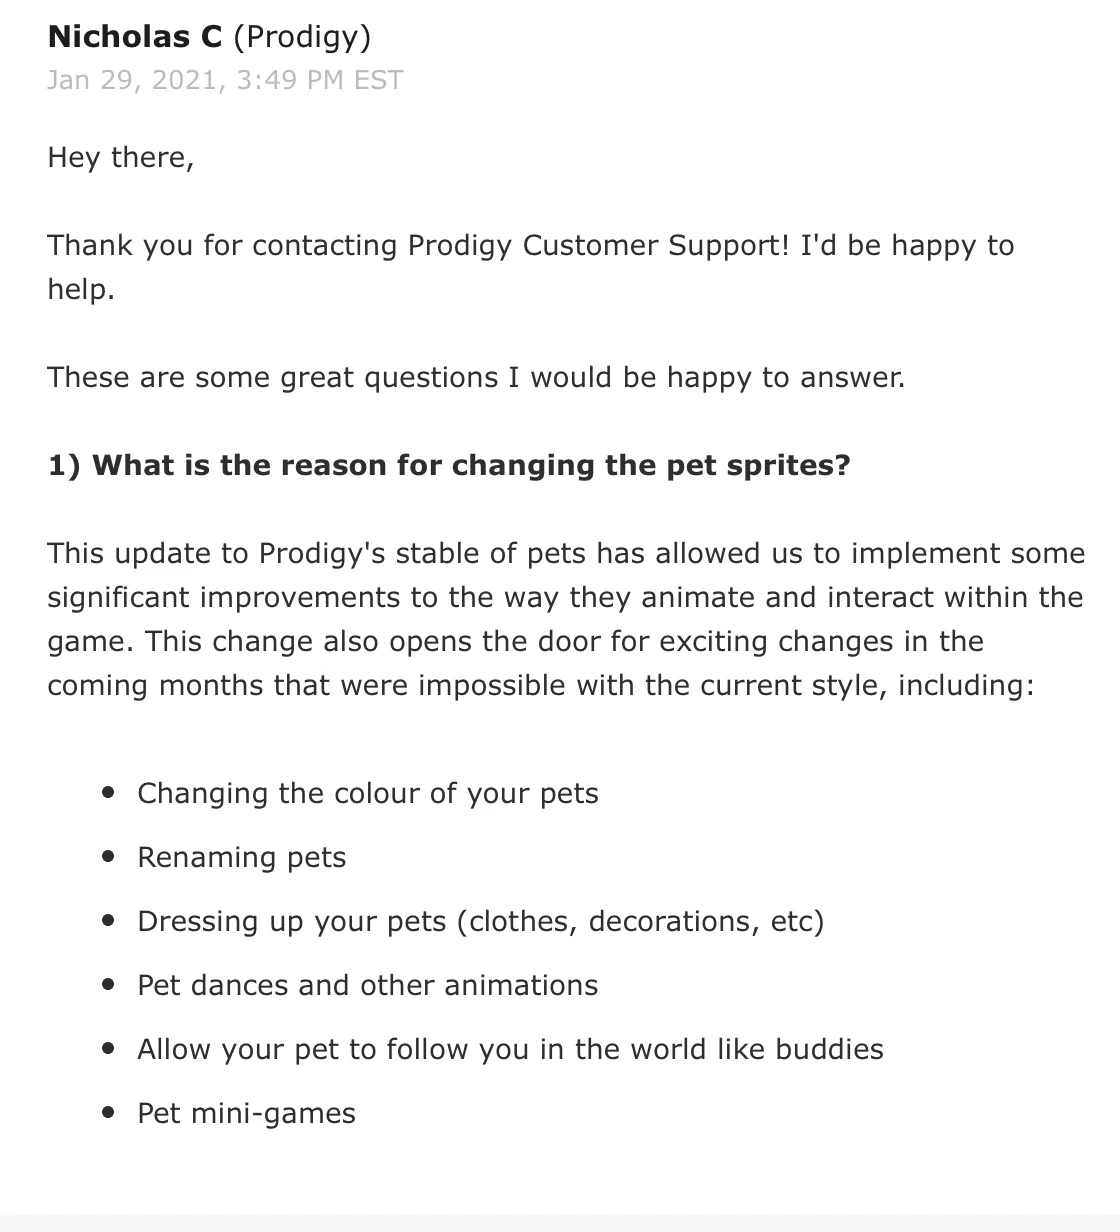1120x1232 pixels.
Task: Click the line starting "significant improvements"
Action: point(565,598)
